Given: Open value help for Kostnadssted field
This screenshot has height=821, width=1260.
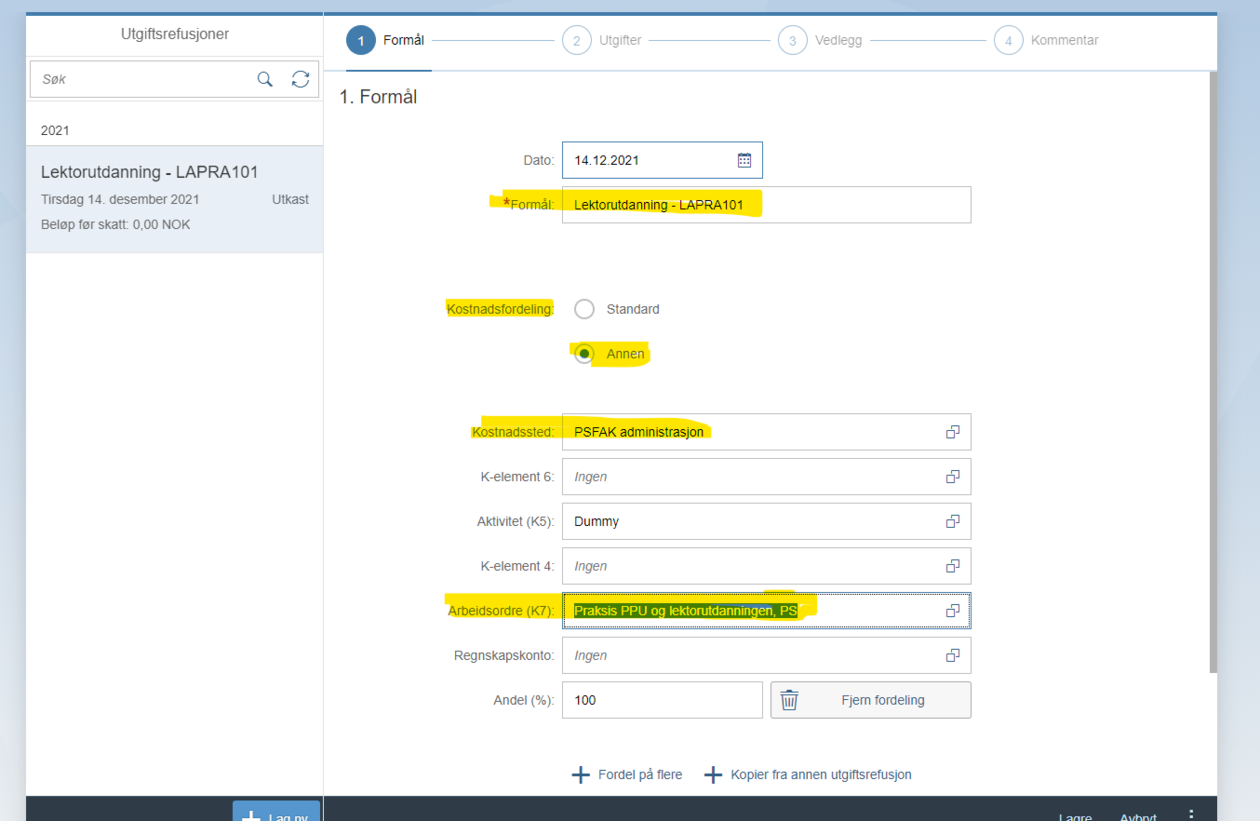Looking at the screenshot, I should pyautogui.click(x=952, y=432).
